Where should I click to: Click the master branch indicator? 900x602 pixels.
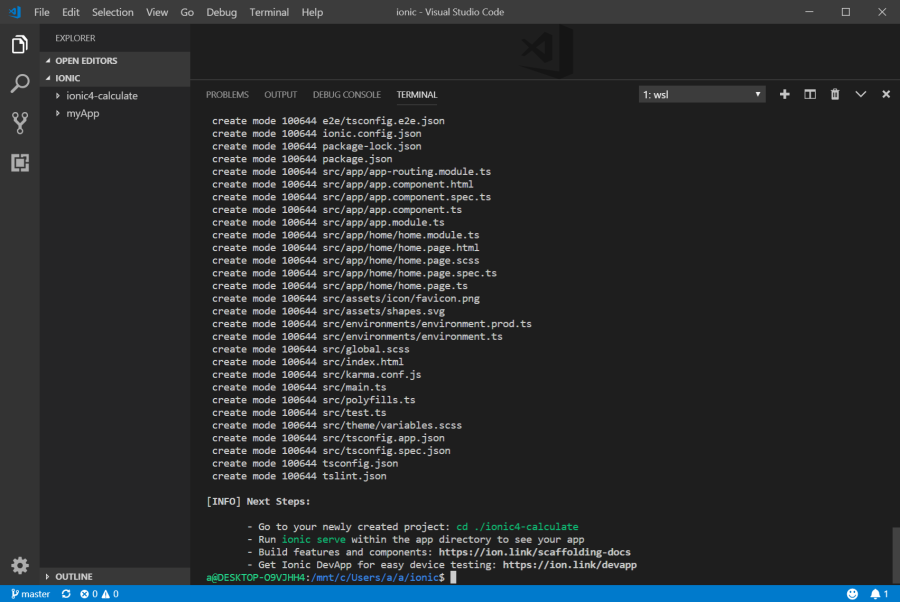click(x=29, y=594)
